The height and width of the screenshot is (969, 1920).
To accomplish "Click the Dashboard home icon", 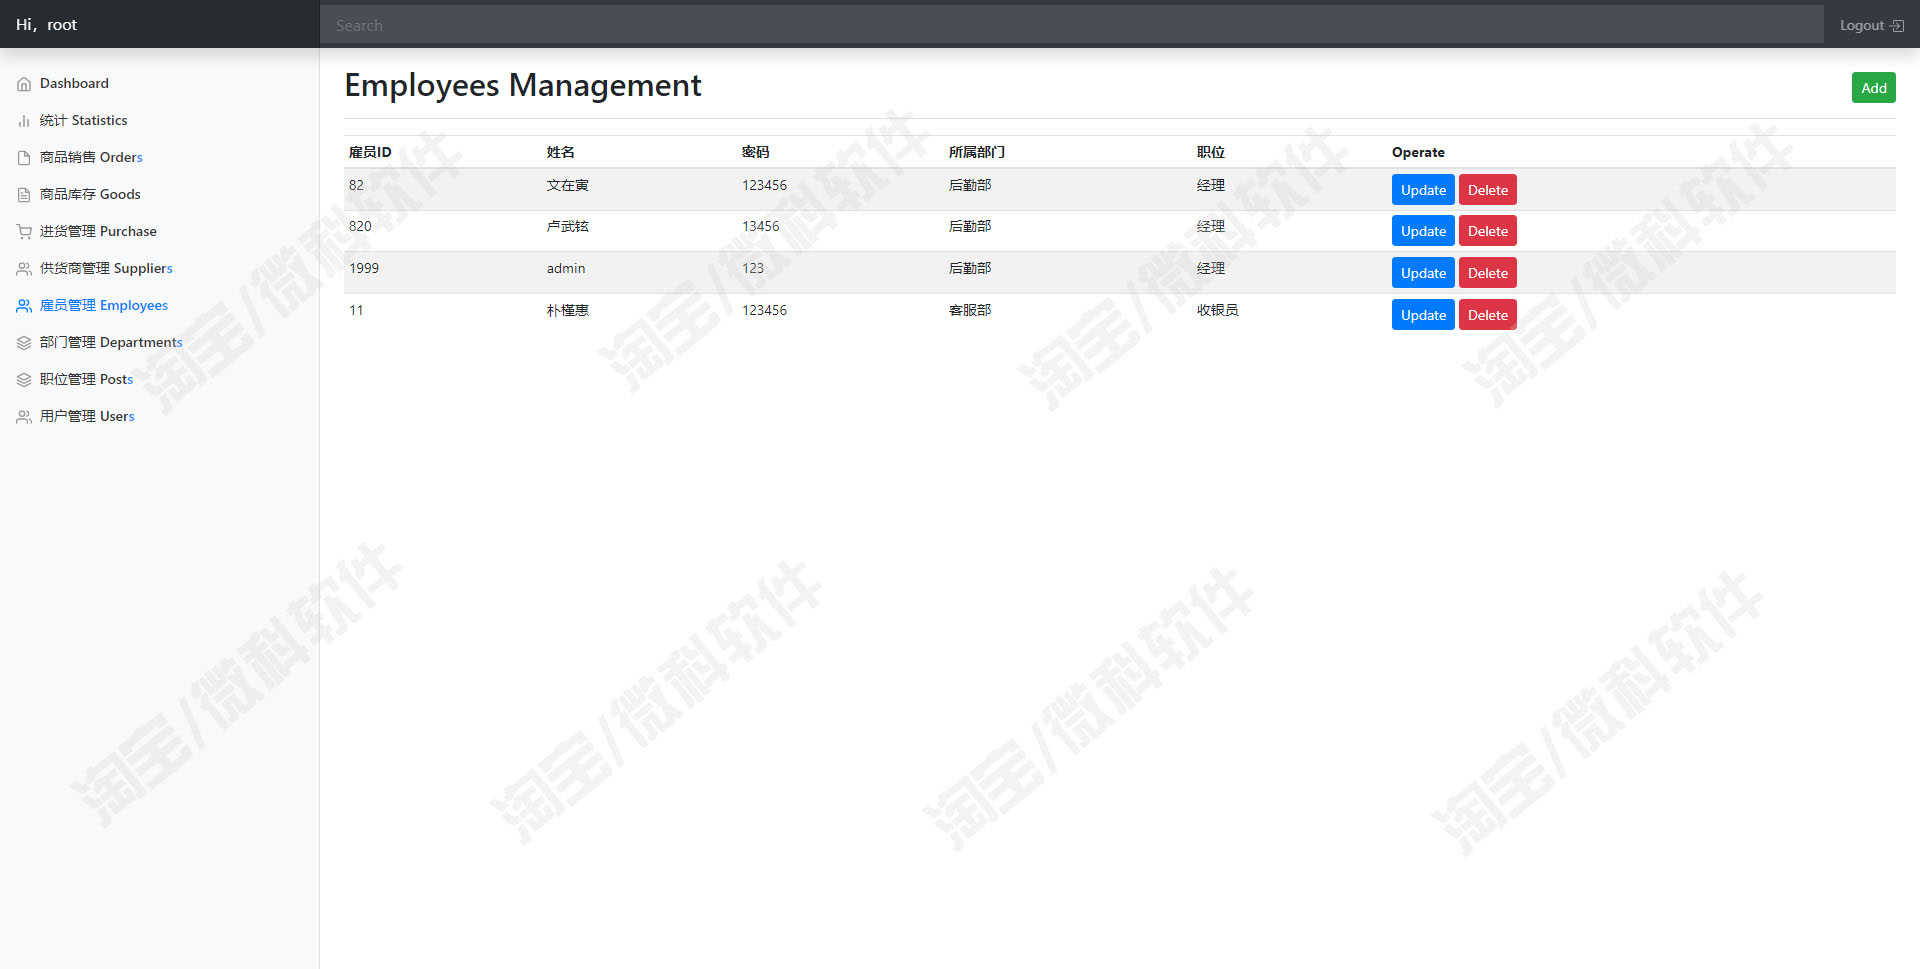I will coord(24,84).
